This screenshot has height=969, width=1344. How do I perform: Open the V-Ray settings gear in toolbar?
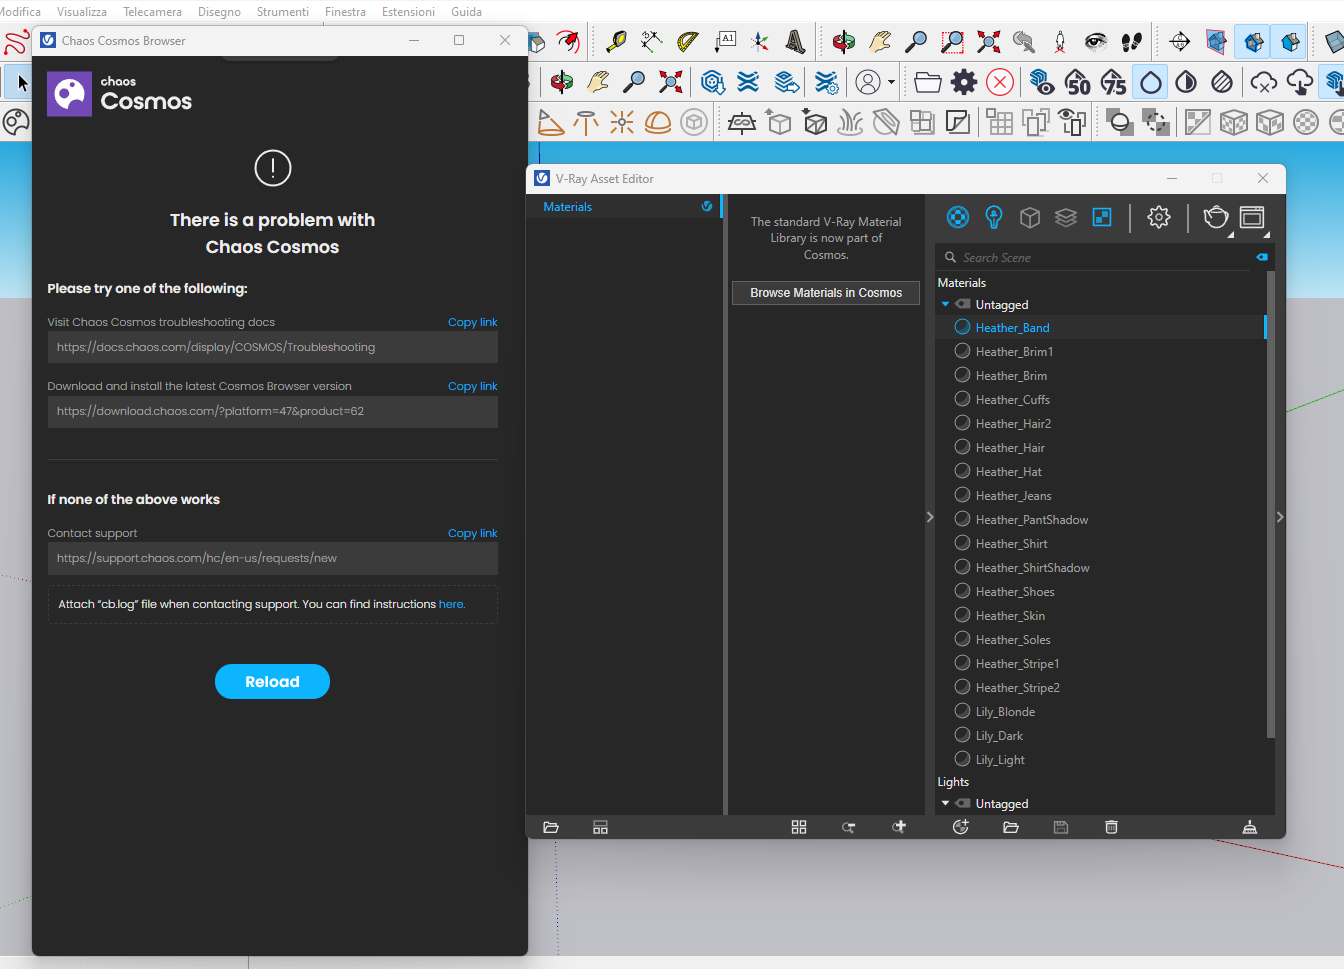point(964,82)
